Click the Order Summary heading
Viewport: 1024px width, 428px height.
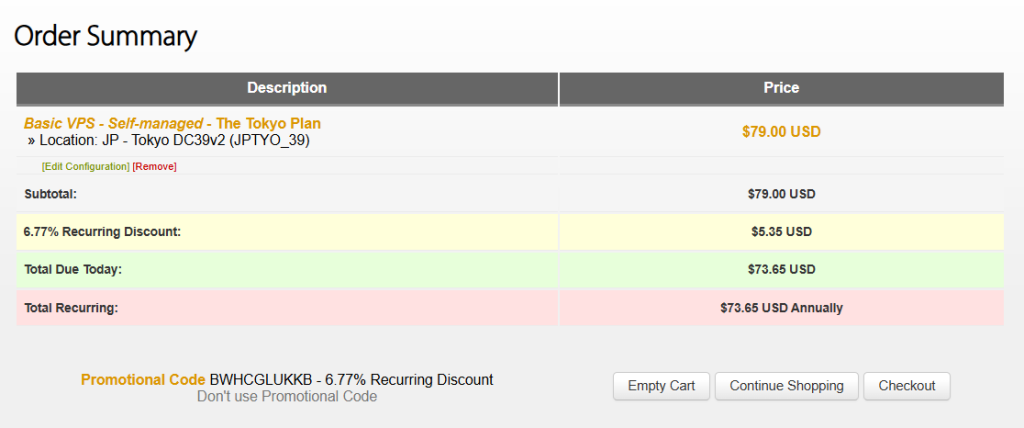tap(105, 37)
